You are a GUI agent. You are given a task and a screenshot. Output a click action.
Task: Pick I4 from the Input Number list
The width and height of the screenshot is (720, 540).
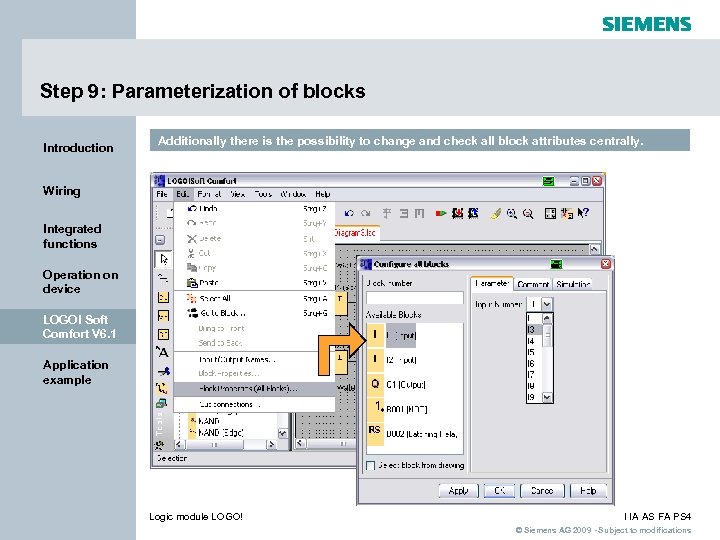[x=534, y=341]
